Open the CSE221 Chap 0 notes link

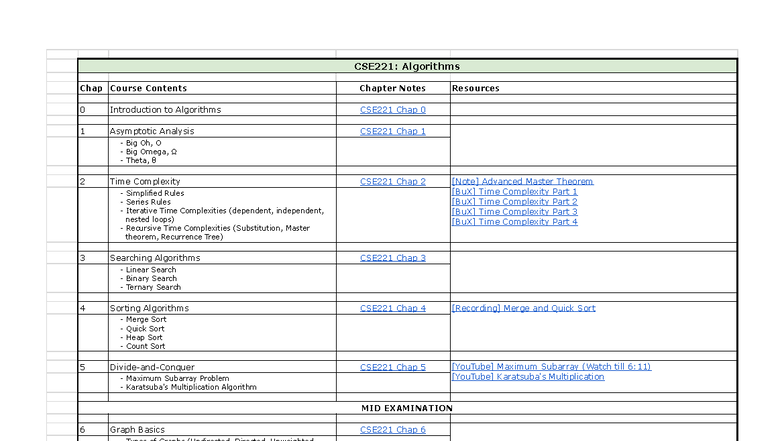(392, 110)
